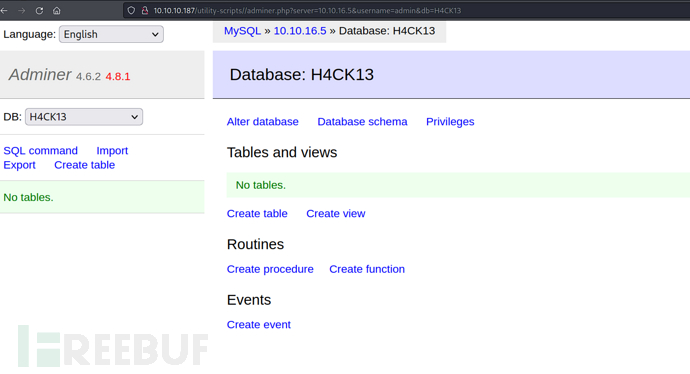Go back using browser back arrow
The width and height of the screenshot is (690, 374).
pyautogui.click(x=4, y=11)
